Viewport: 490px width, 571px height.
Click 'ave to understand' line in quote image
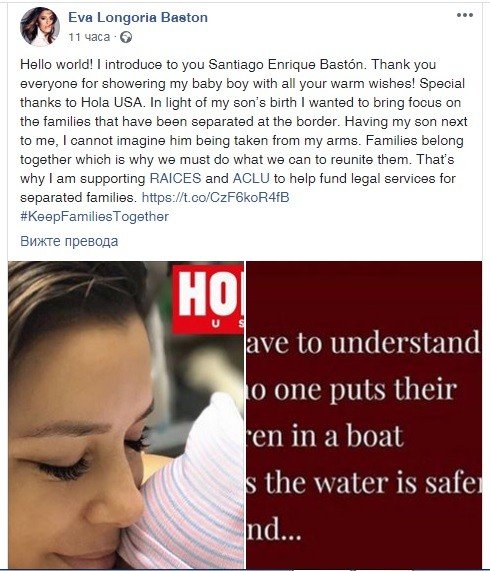[363, 343]
